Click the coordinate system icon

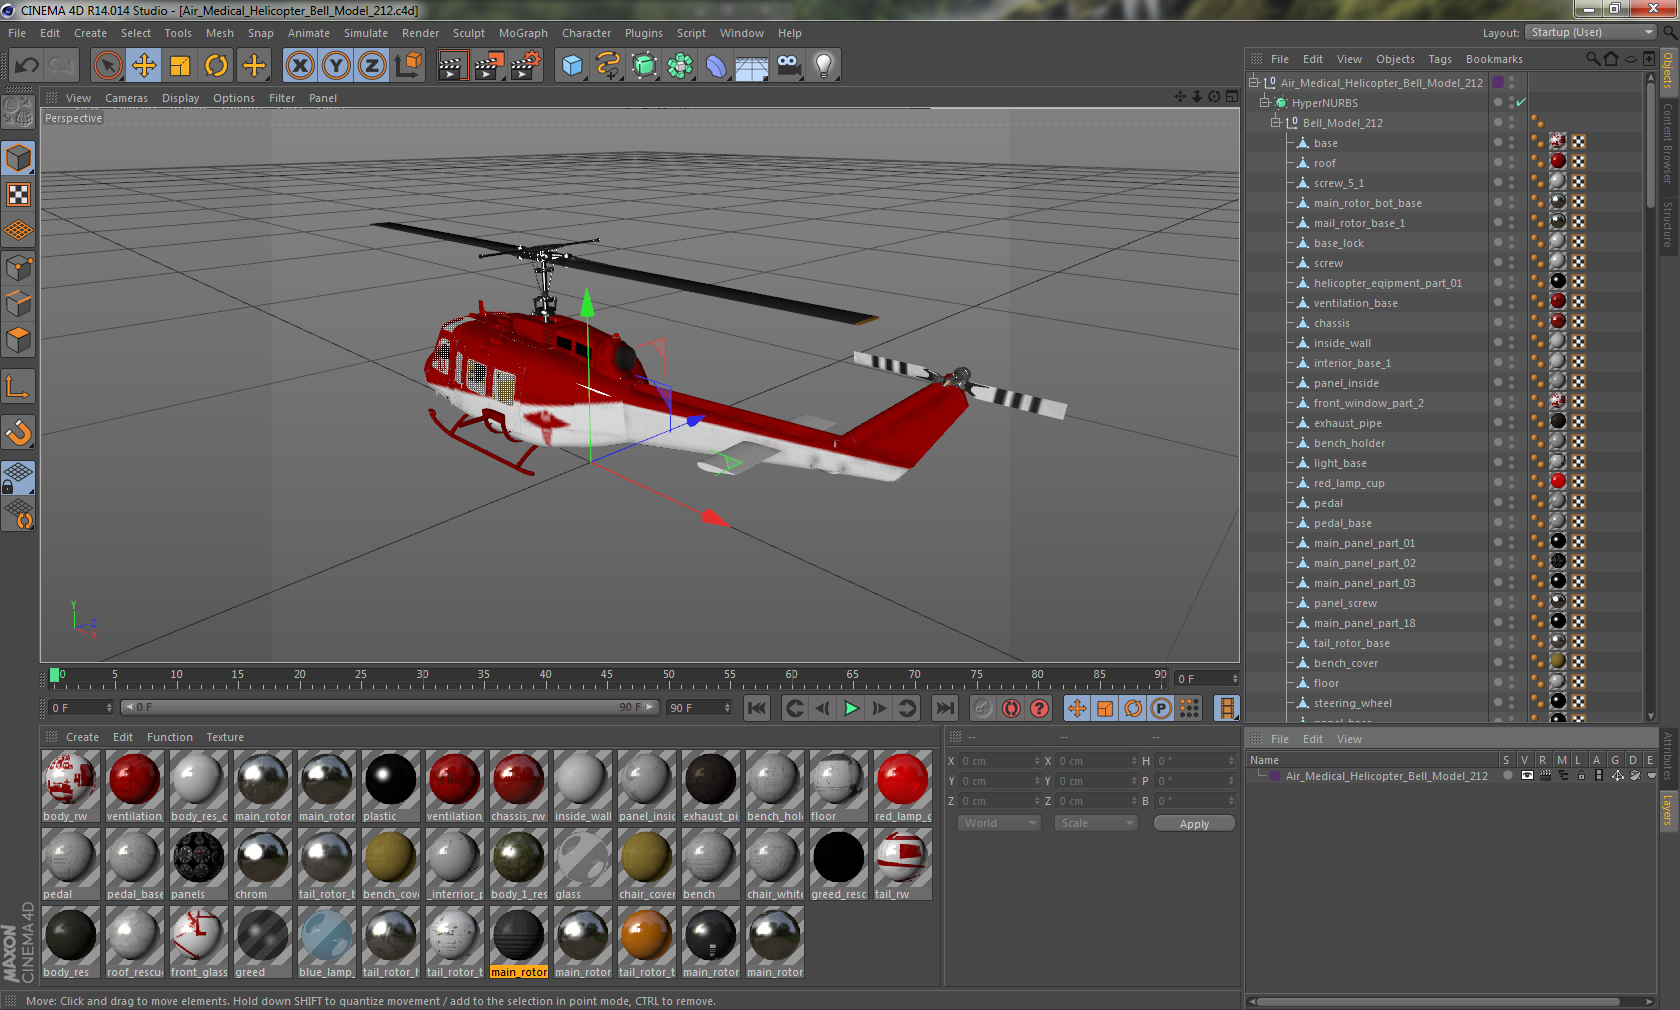[x=408, y=66]
